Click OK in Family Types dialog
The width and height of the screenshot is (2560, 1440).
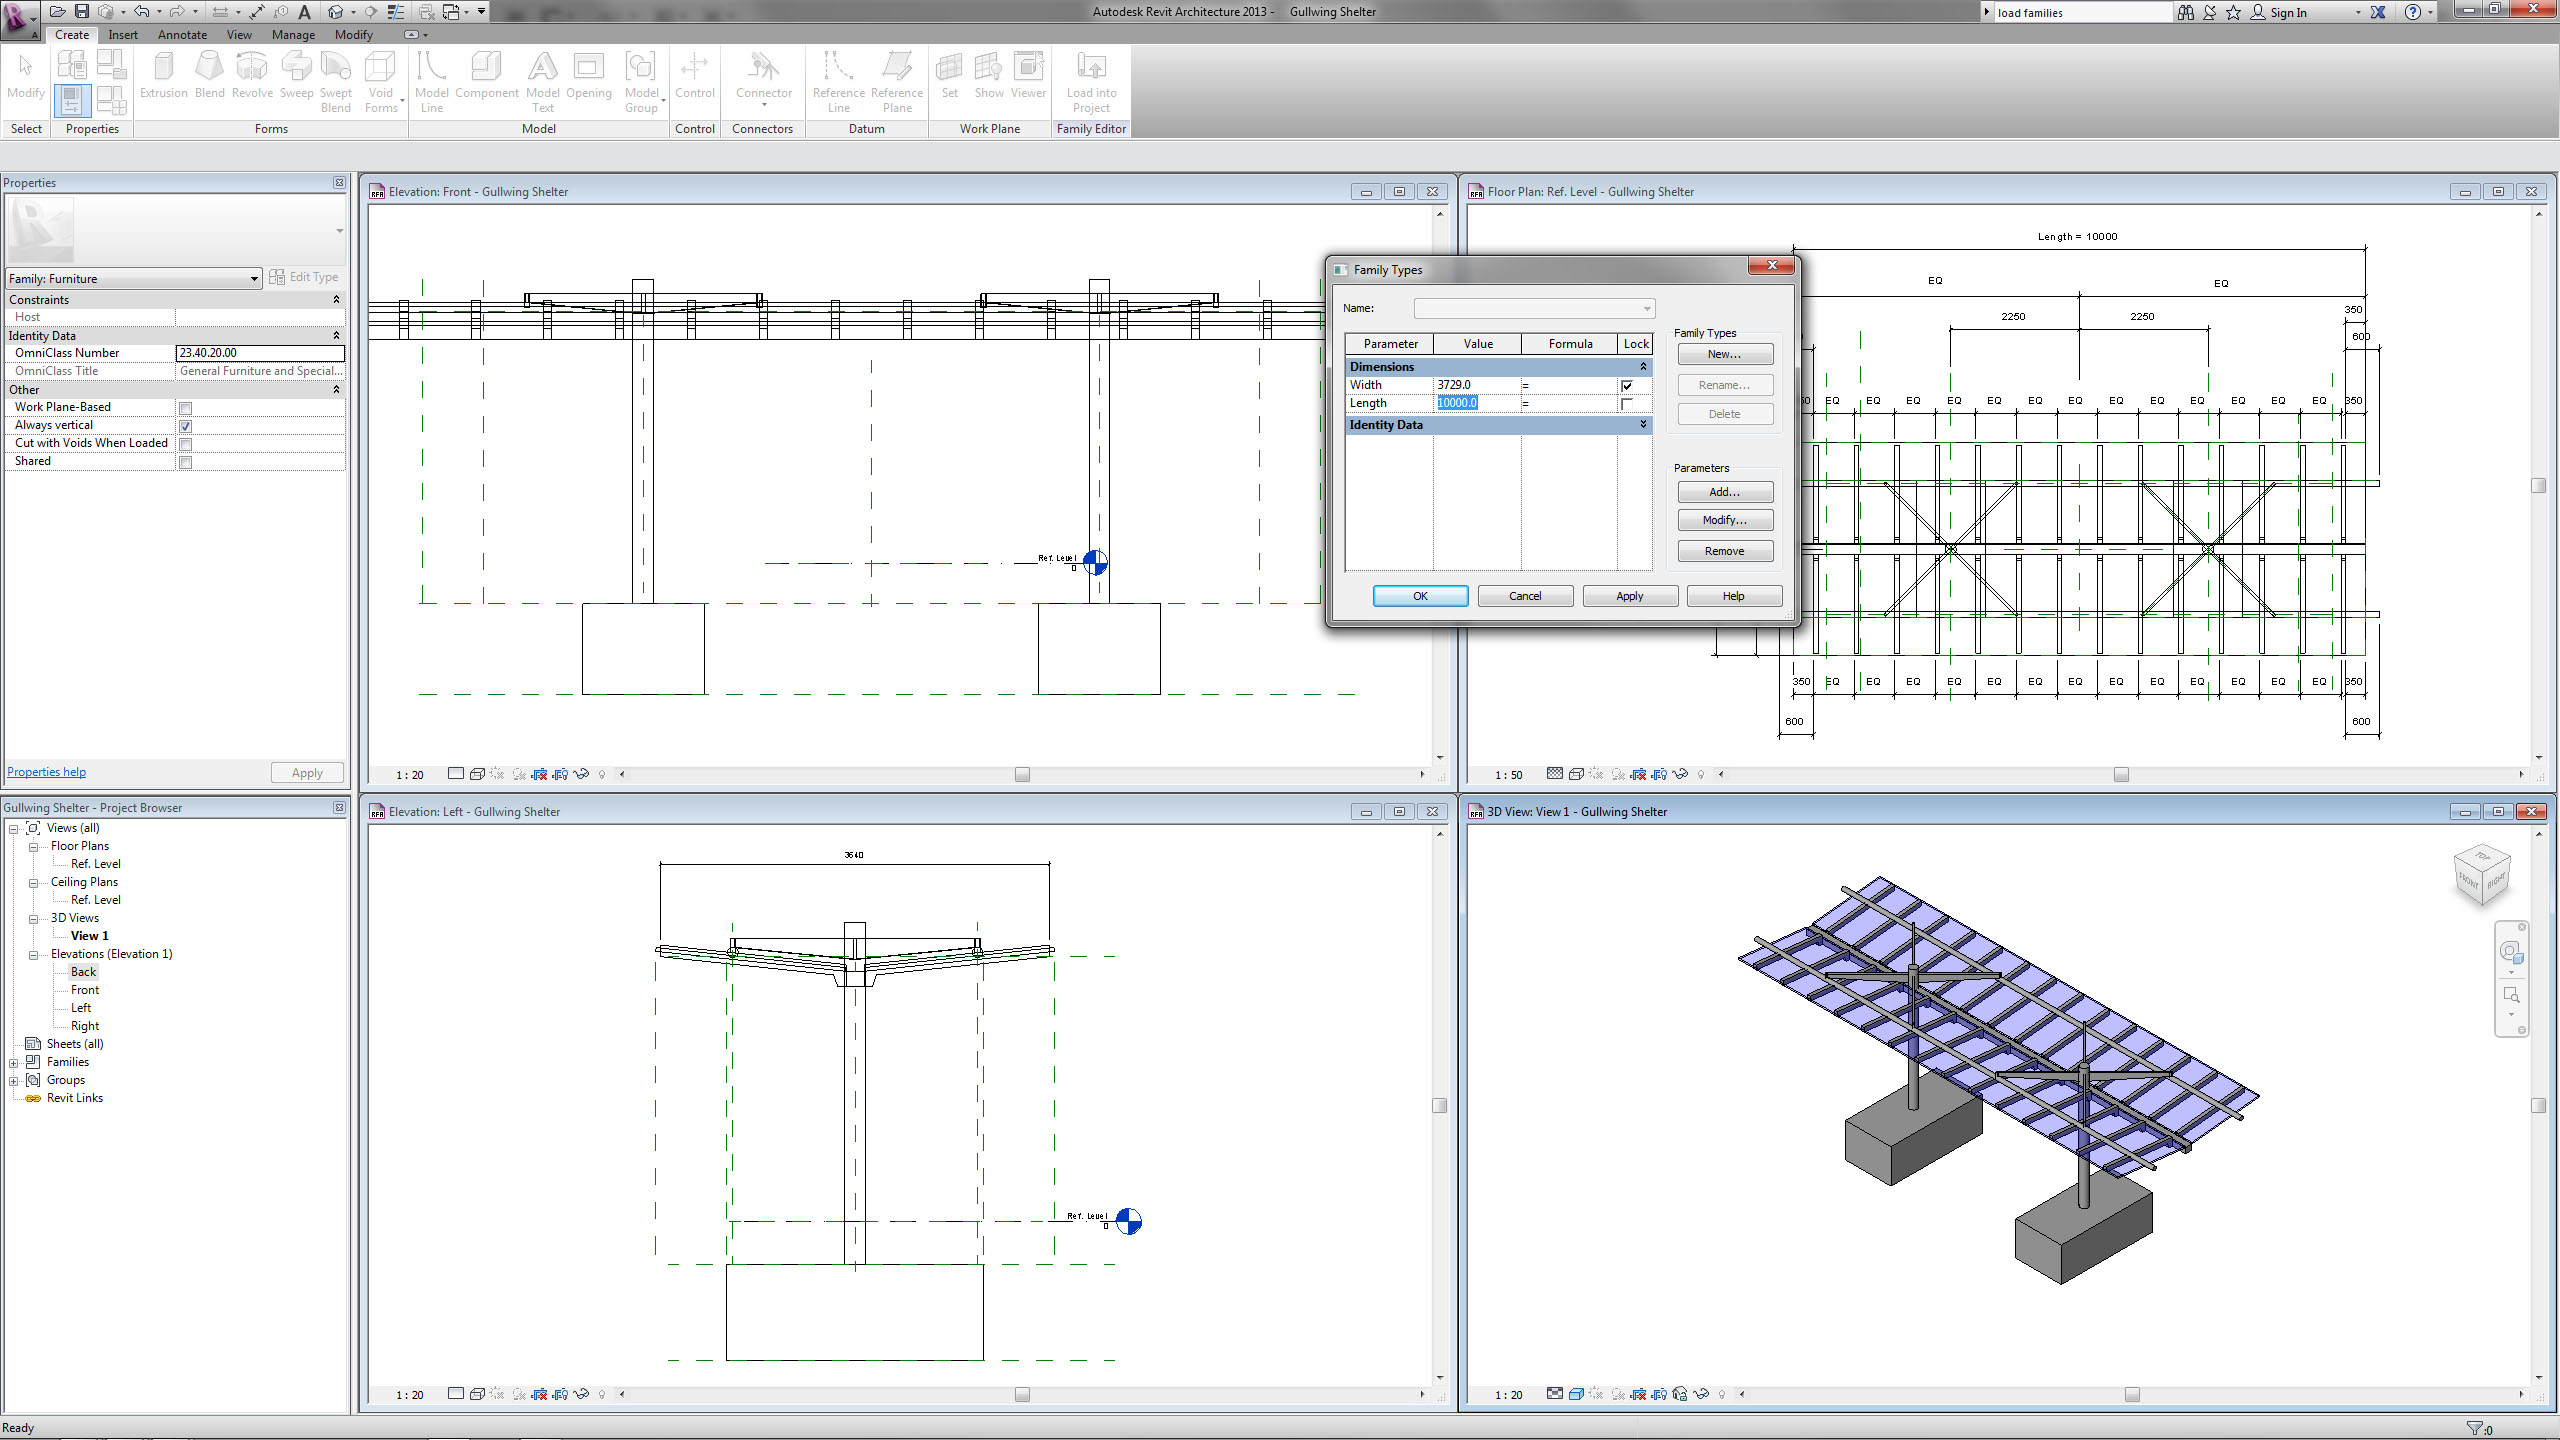pos(1420,596)
